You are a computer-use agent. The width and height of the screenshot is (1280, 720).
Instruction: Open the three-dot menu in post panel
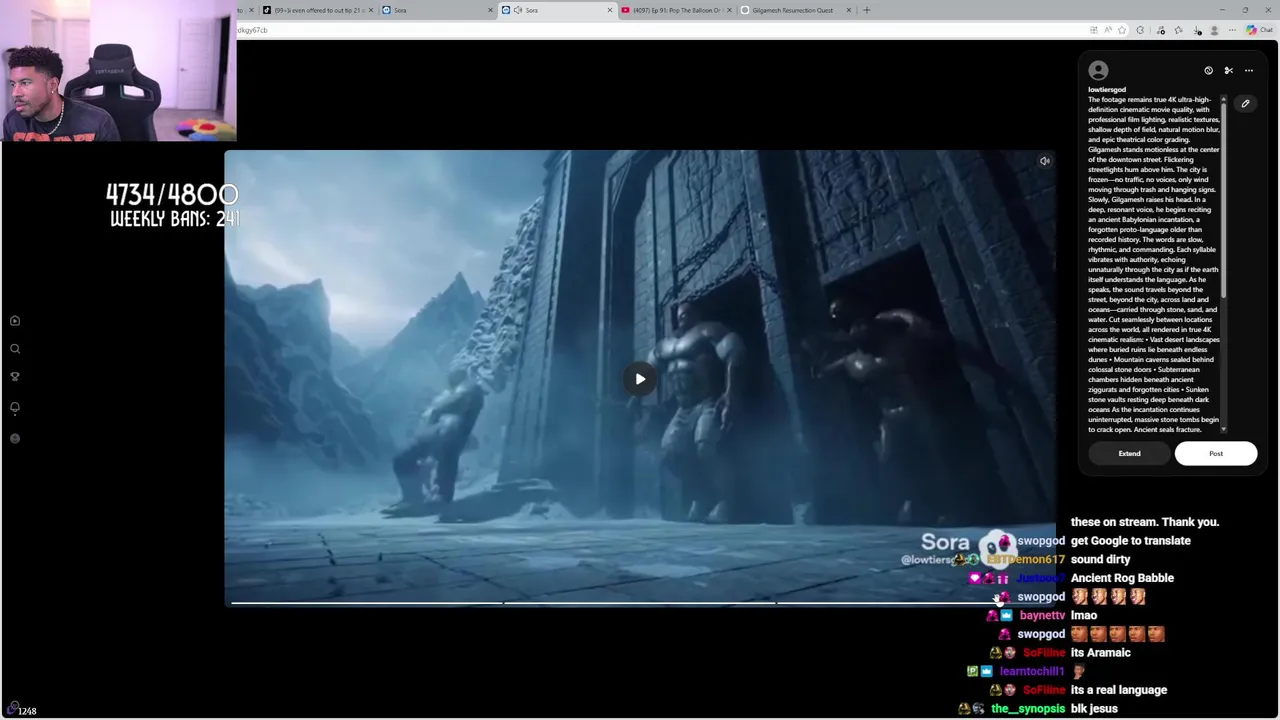[x=1248, y=70]
